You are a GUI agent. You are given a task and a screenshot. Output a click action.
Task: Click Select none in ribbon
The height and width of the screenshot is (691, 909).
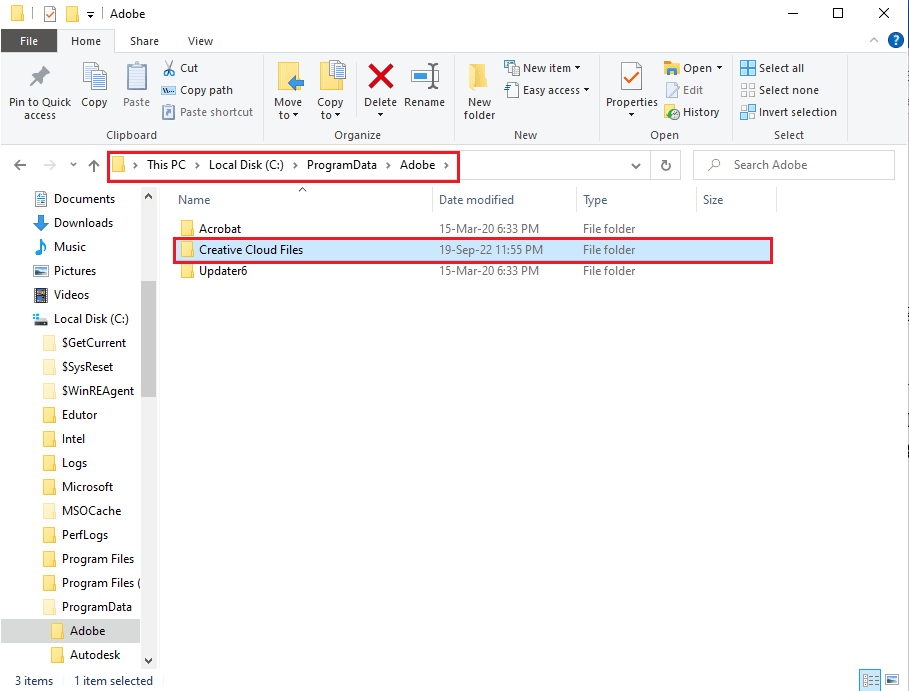click(x=780, y=90)
